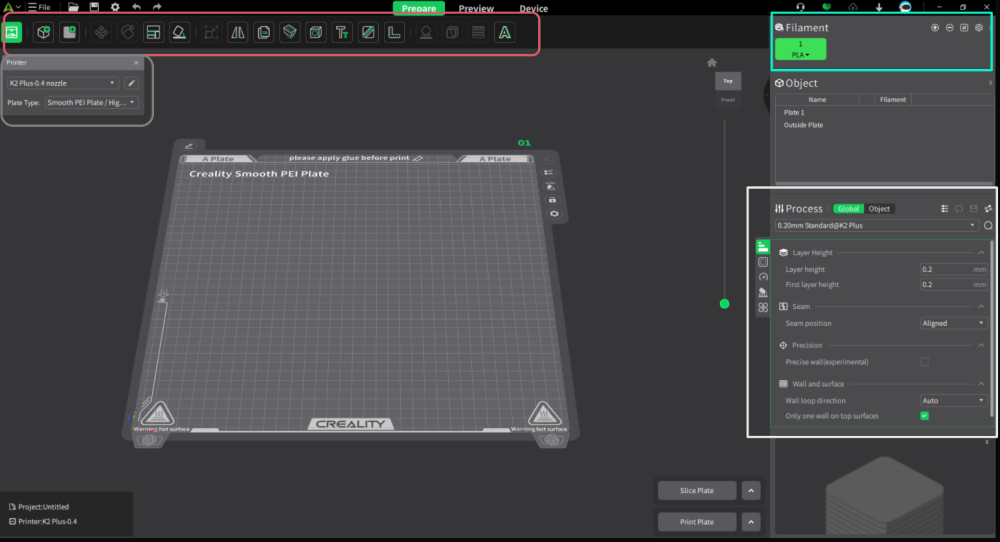
Task: Click the headset support icon in title bar
Action: 800,7
